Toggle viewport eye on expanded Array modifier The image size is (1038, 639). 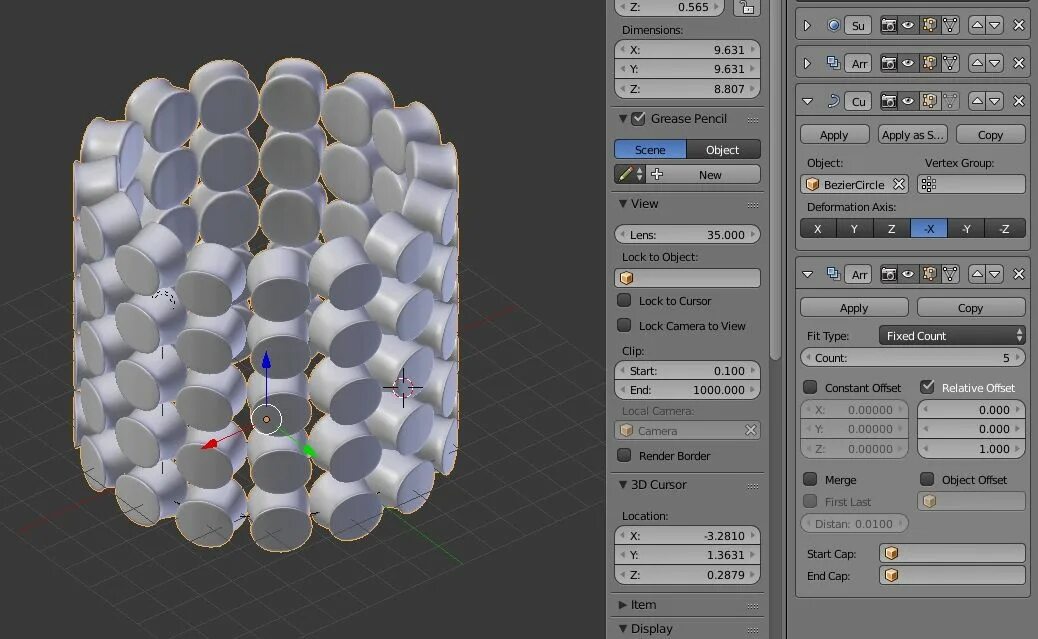pyautogui.click(x=908, y=274)
